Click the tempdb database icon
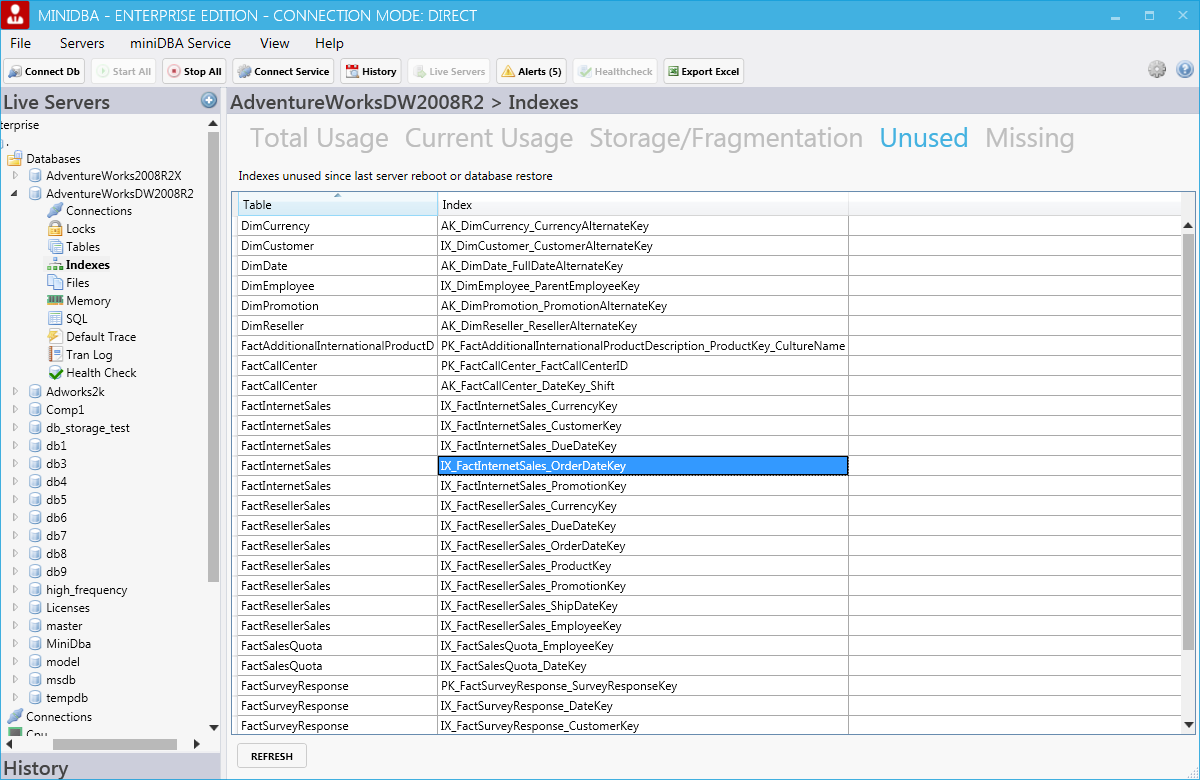The height and width of the screenshot is (780, 1200). click(x=36, y=697)
